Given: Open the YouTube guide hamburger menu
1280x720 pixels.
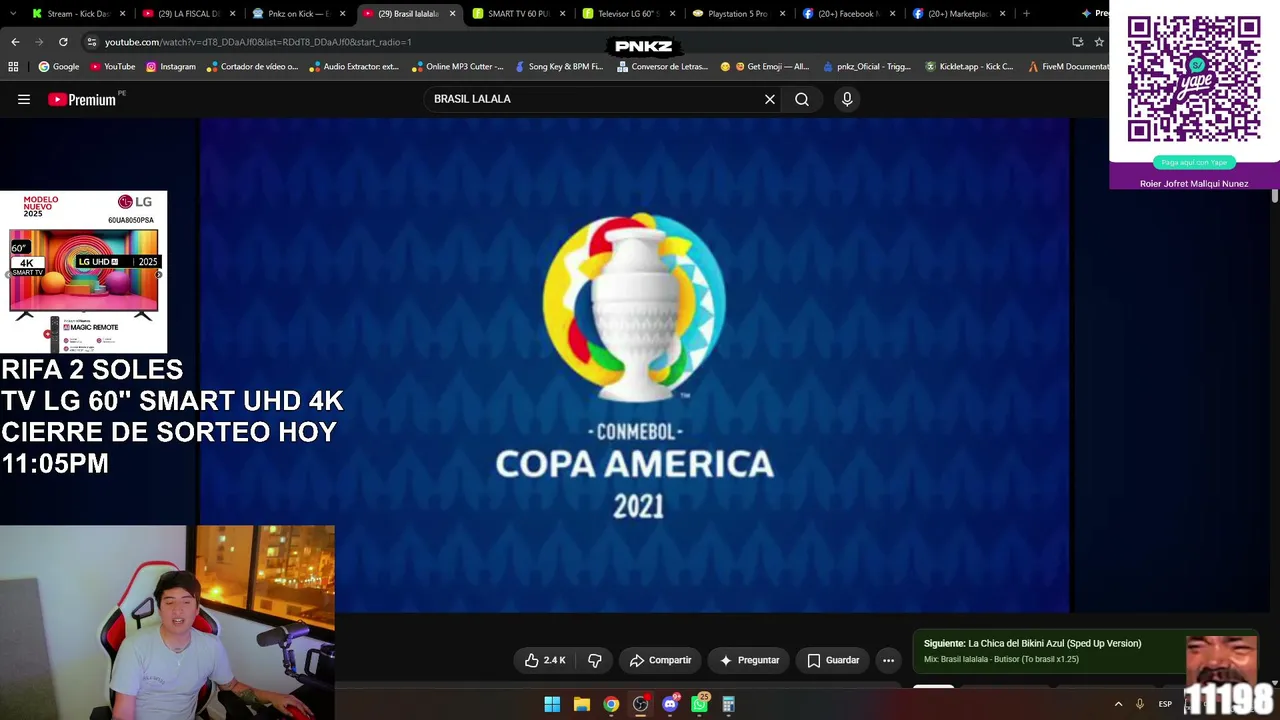Looking at the screenshot, I should tap(24, 99).
